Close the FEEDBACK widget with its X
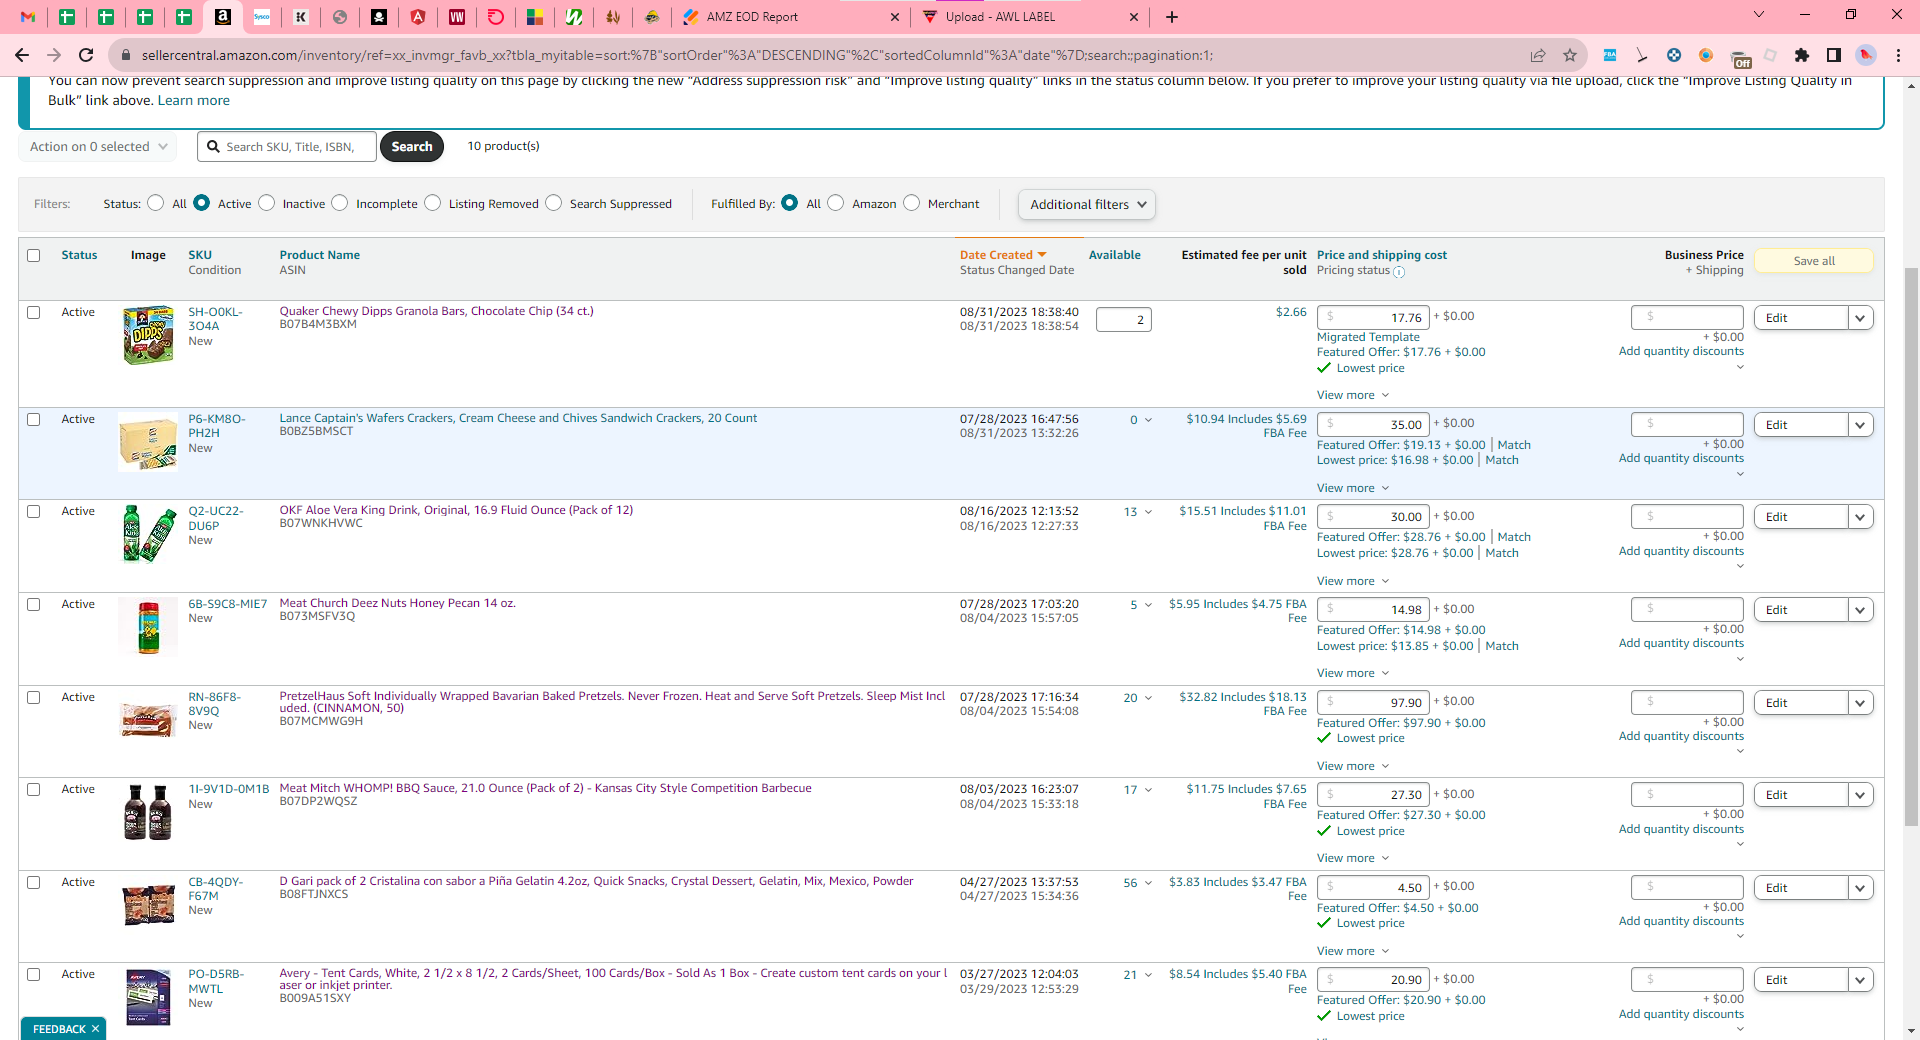 [96, 1029]
